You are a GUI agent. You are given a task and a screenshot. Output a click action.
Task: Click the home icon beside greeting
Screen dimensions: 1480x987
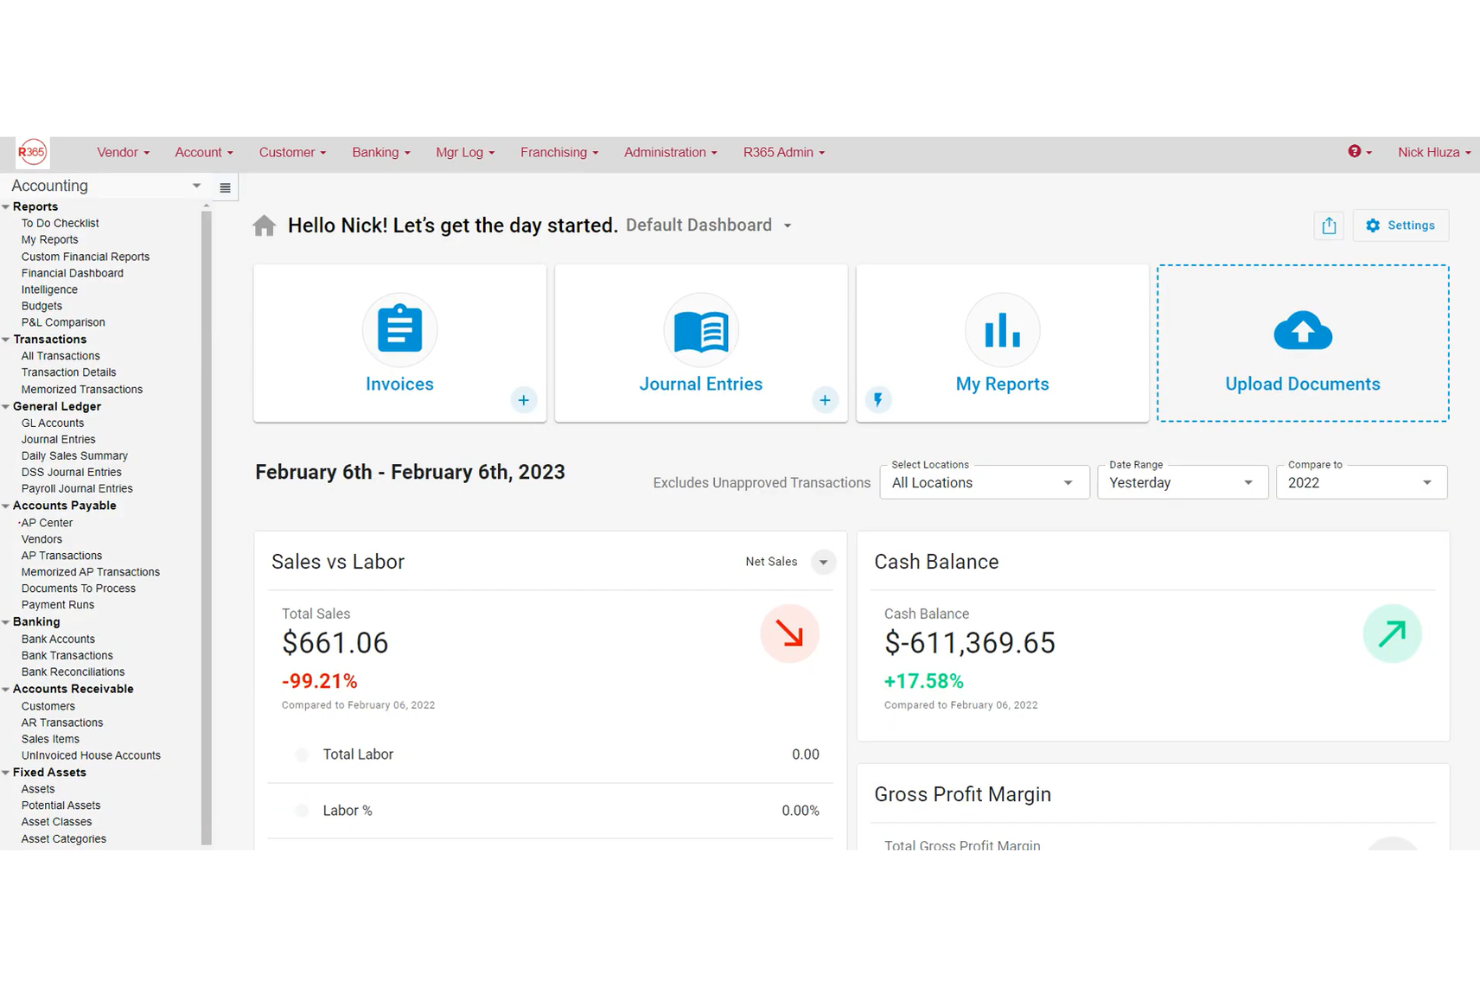coord(264,226)
